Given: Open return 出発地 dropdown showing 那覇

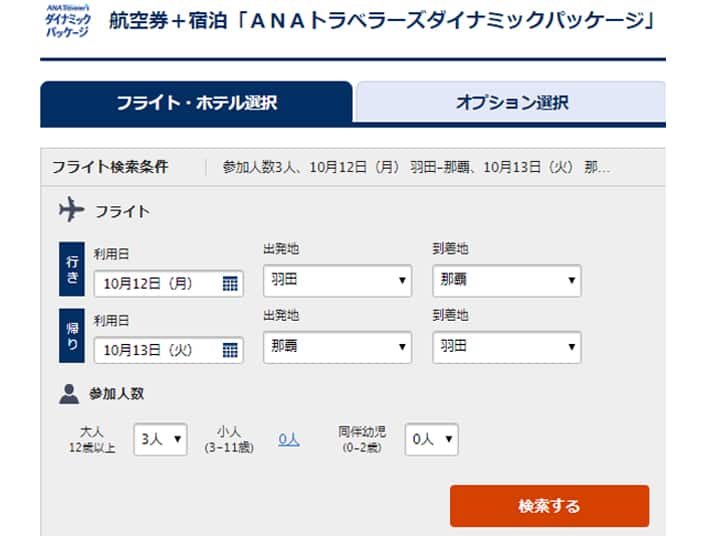Looking at the screenshot, I should (338, 347).
